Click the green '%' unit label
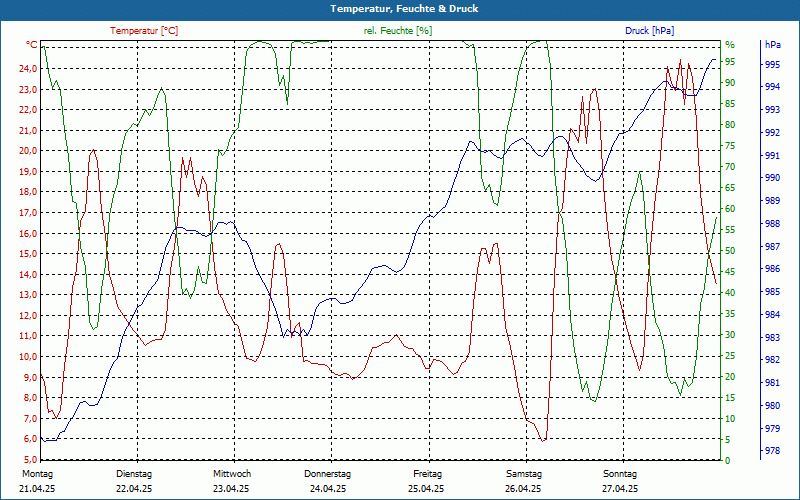 [730, 45]
